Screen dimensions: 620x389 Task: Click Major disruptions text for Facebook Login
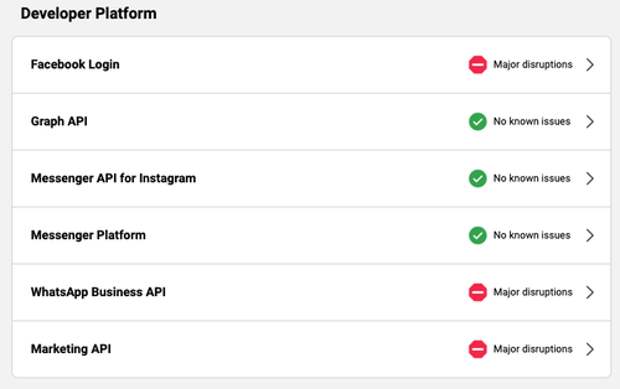533,64
